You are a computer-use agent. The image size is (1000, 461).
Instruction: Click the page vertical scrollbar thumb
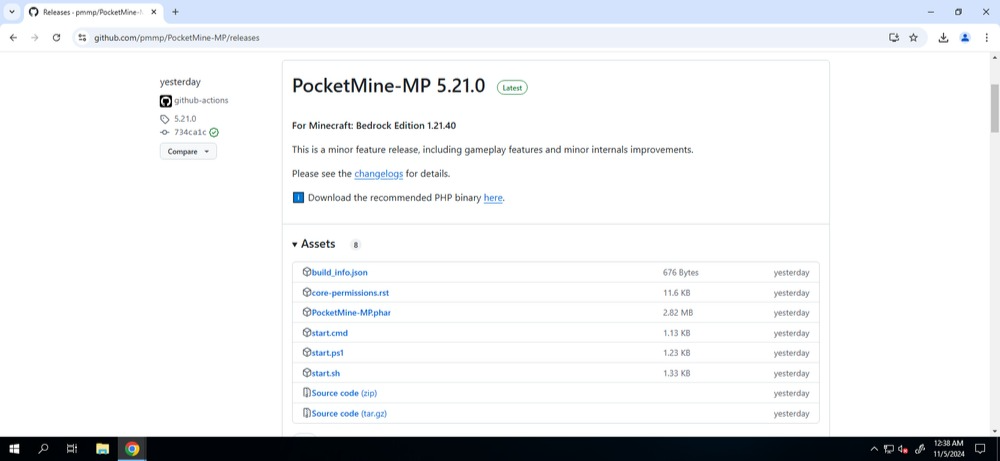click(994, 108)
